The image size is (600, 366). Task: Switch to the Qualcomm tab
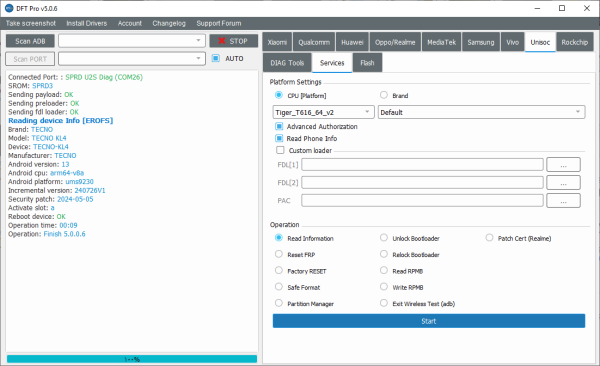tap(314, 42)
